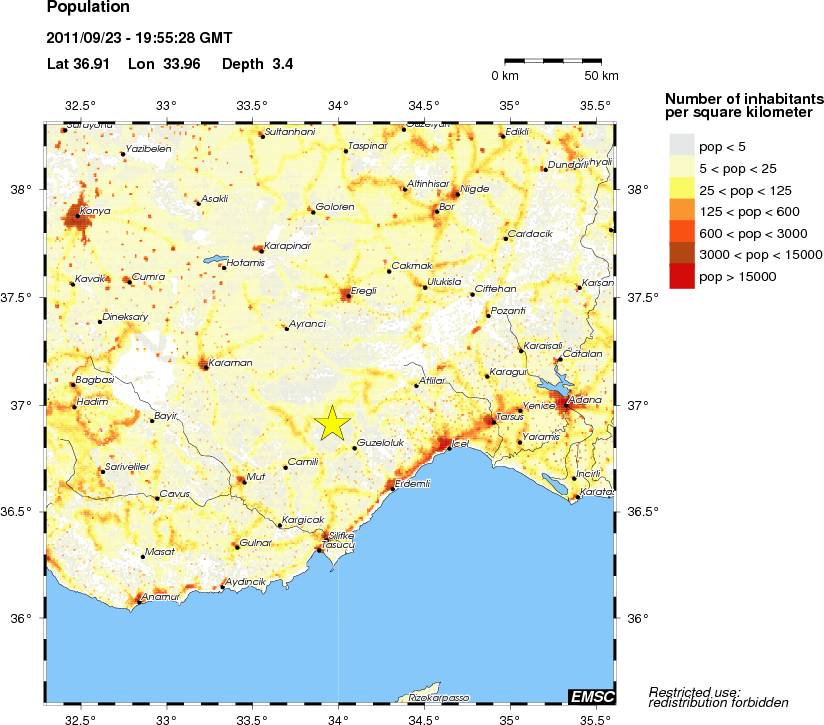Pick the 'pop > 15000' red swatch

(681, 276)
